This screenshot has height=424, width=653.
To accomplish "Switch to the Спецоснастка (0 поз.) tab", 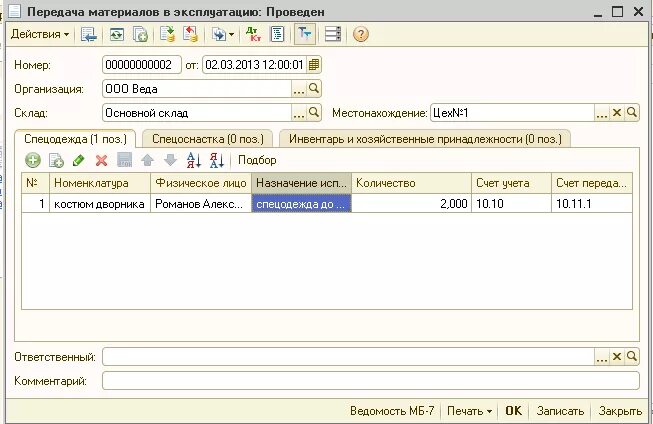I will click(207, 139).
